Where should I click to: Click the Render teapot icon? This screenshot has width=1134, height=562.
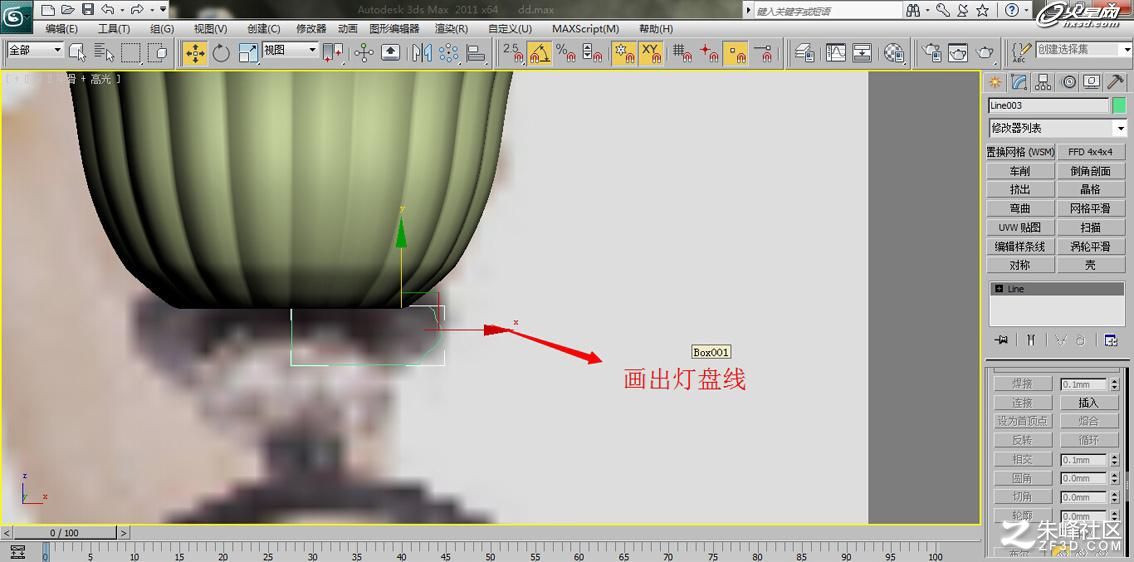coord(985,52)
